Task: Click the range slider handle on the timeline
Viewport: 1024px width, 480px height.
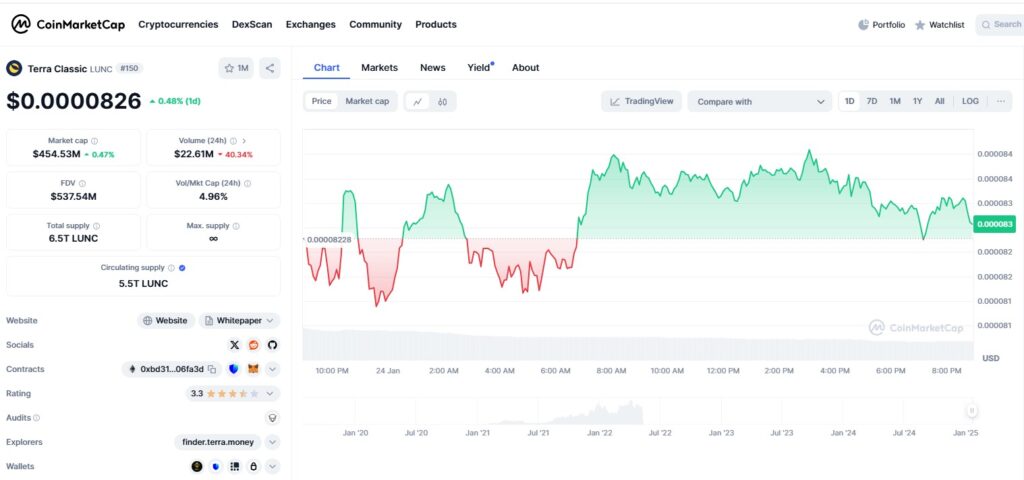Action: pos(971,411)
